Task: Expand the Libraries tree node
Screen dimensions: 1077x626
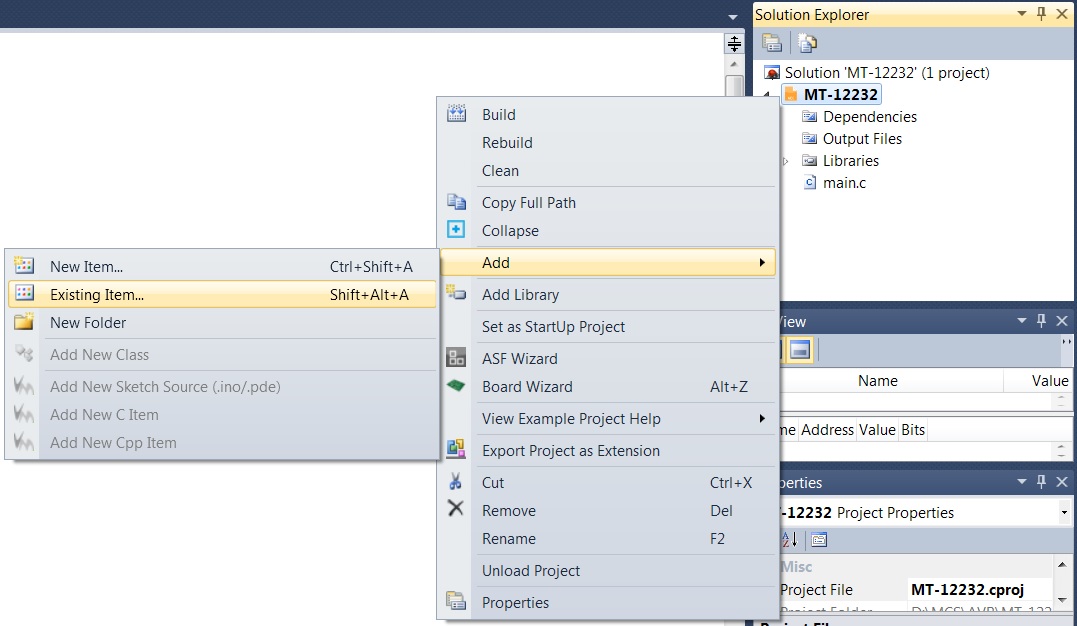Action: pyautogui.click(x=785, y=161)
